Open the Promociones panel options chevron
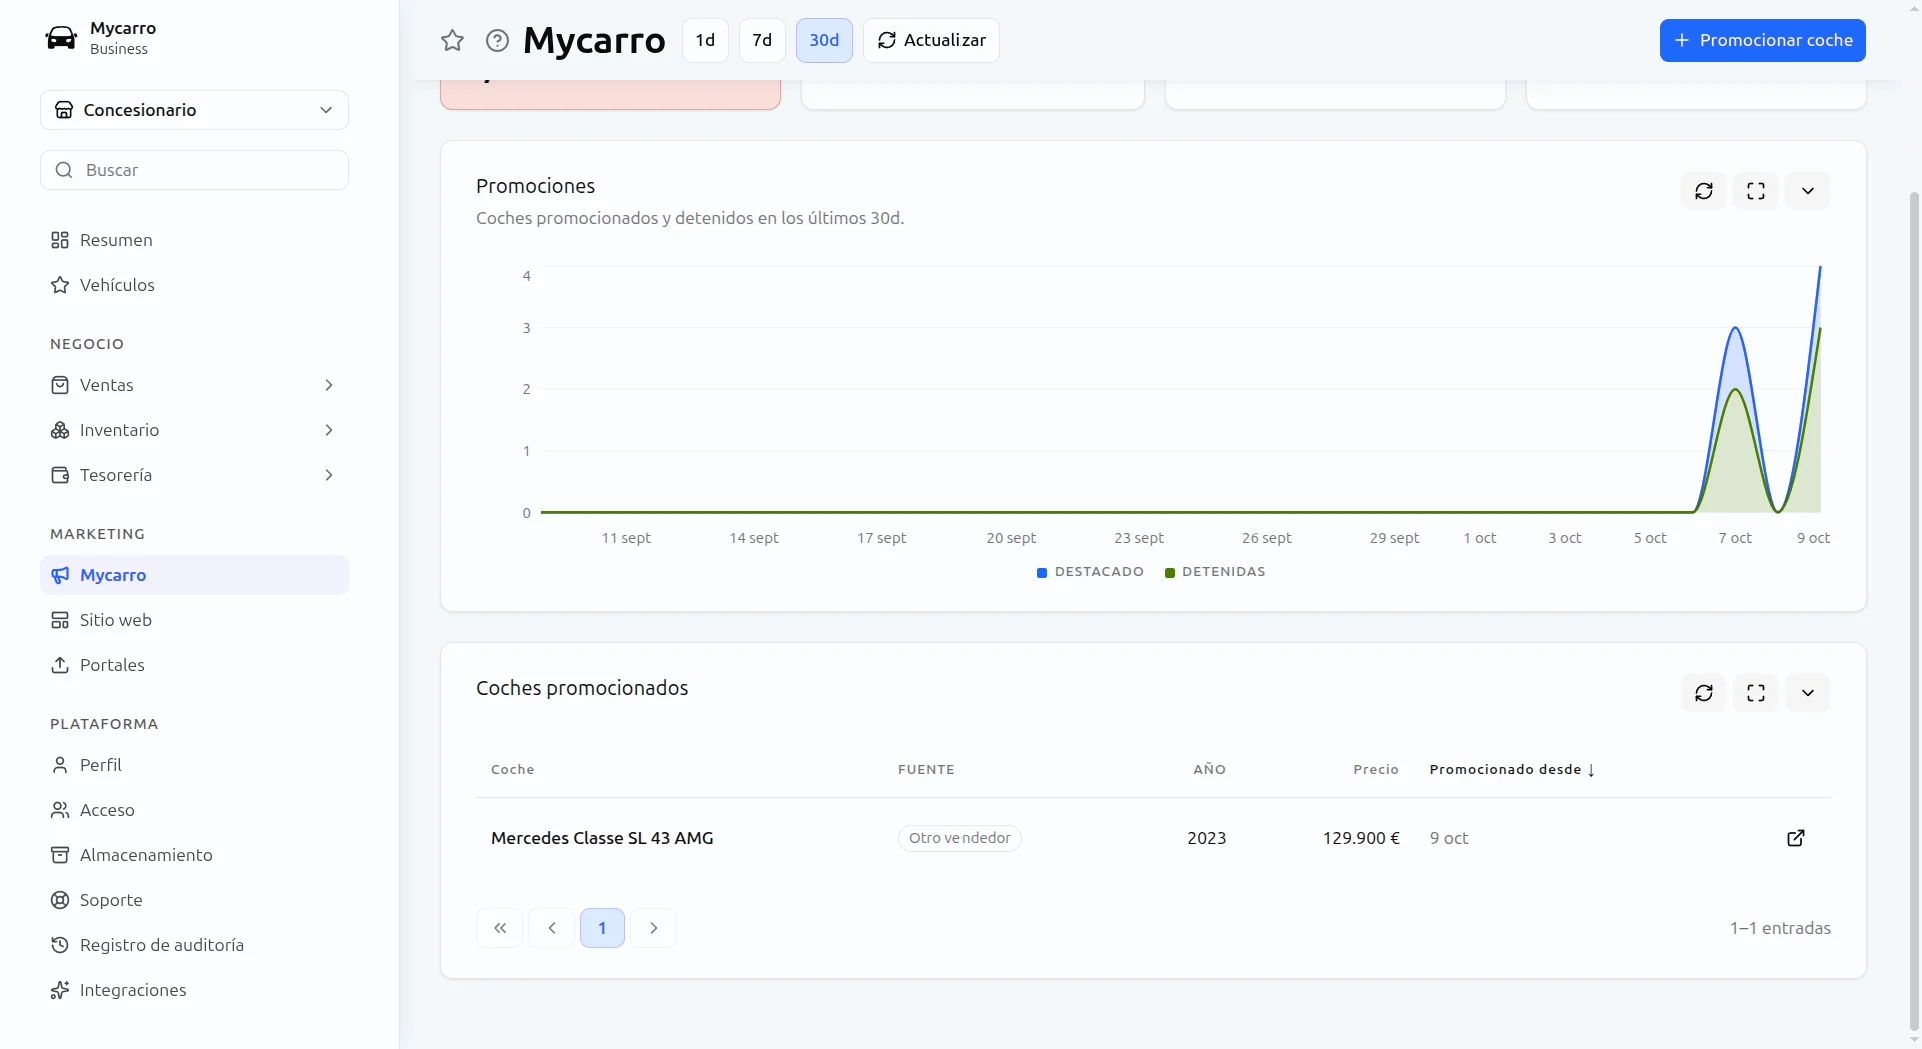1922x1049 pixels. coord(1808,191)
